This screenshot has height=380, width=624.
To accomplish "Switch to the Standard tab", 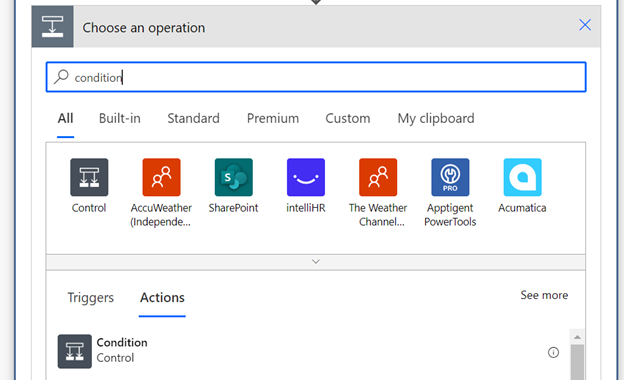I will click(193, 118).
